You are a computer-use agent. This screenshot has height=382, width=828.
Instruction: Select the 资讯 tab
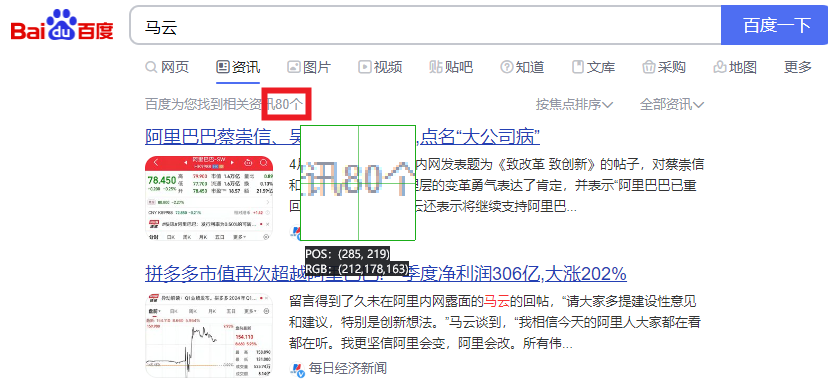(238, 67)
